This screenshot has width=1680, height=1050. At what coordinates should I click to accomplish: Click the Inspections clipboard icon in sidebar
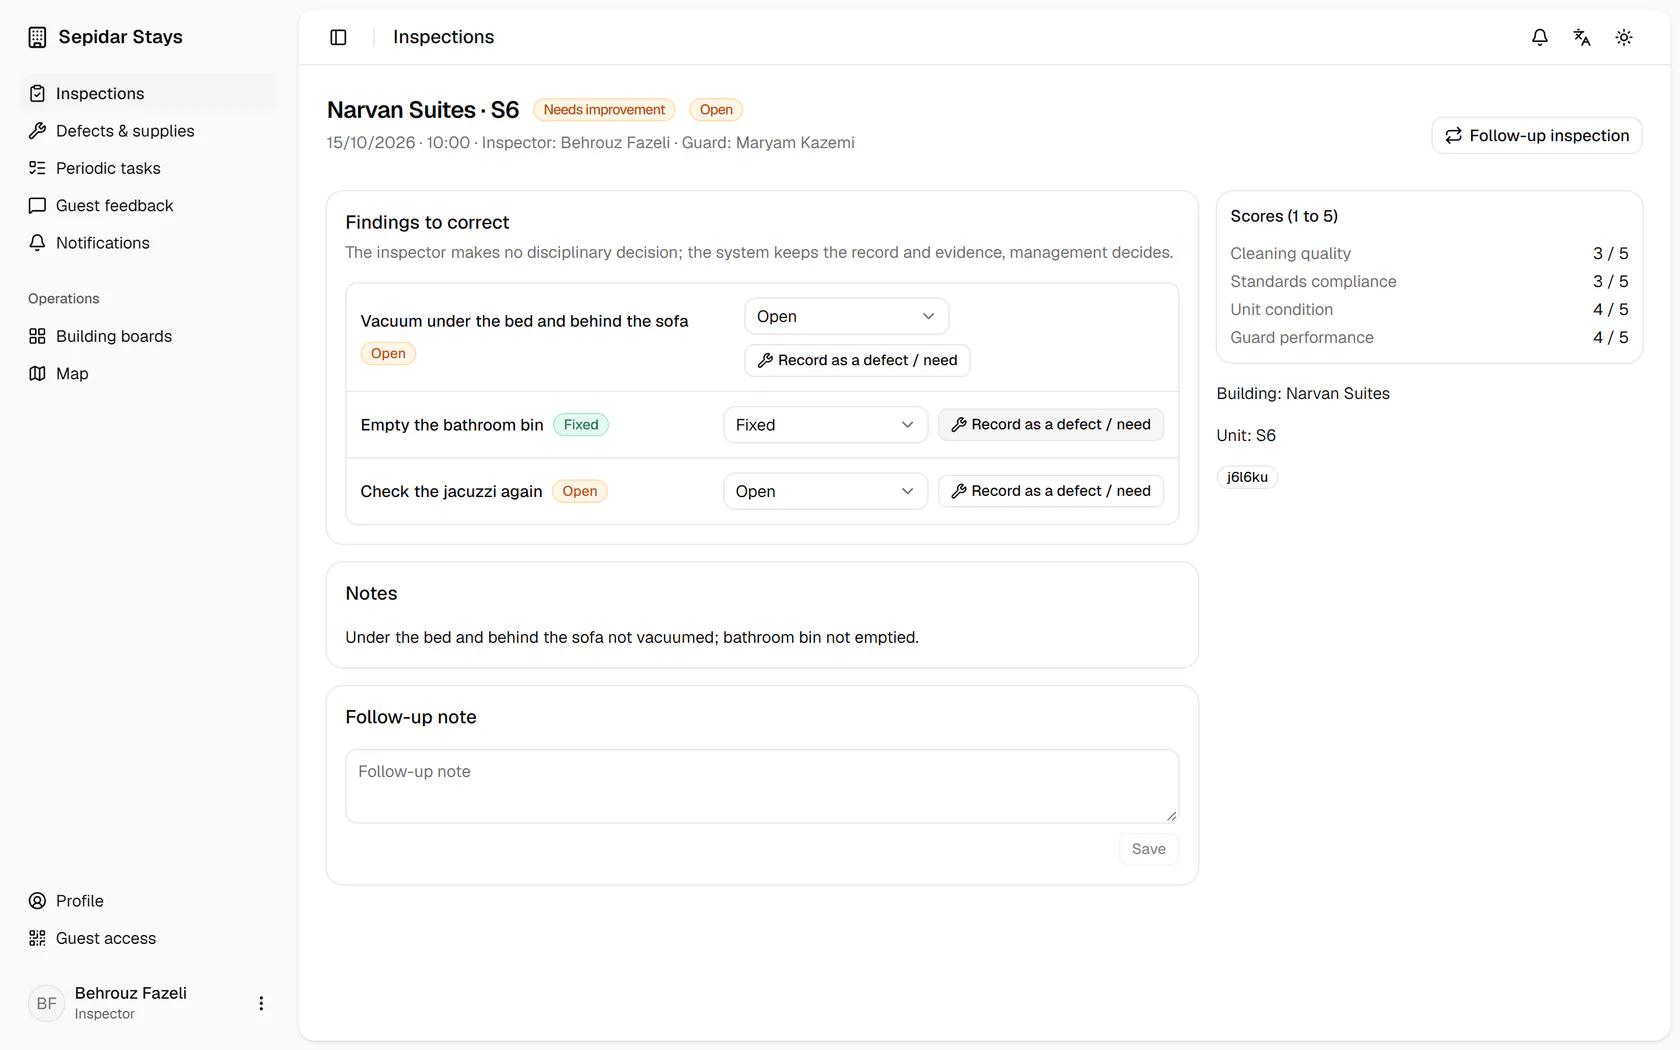point(37,93)
